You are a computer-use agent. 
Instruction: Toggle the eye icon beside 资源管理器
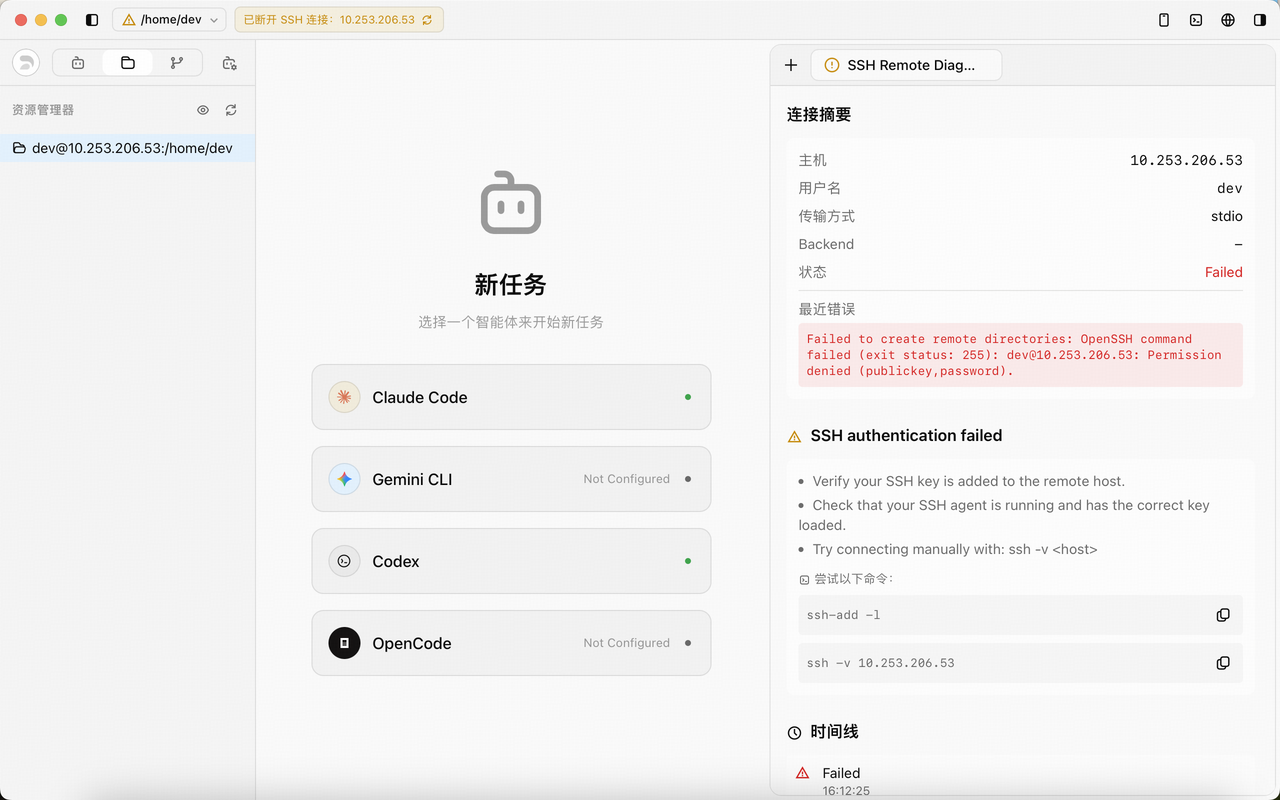(202, 110)
